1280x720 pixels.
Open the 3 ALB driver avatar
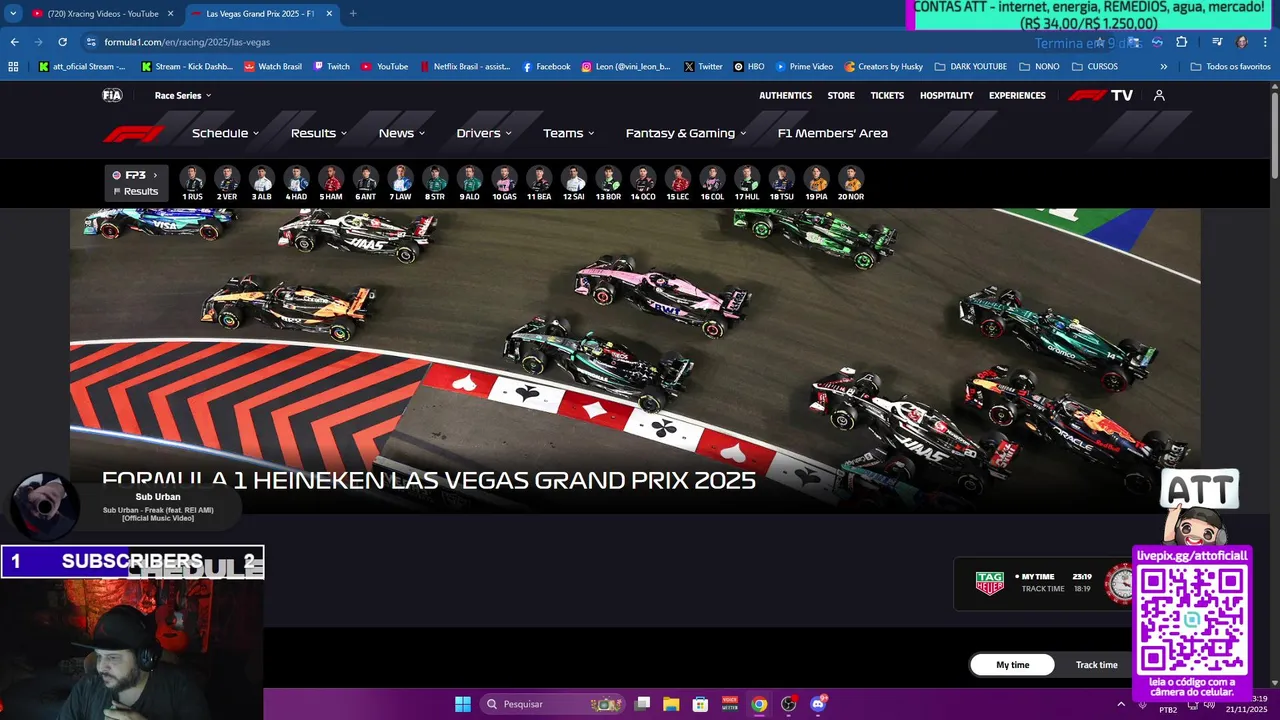(x=262, y=183)
